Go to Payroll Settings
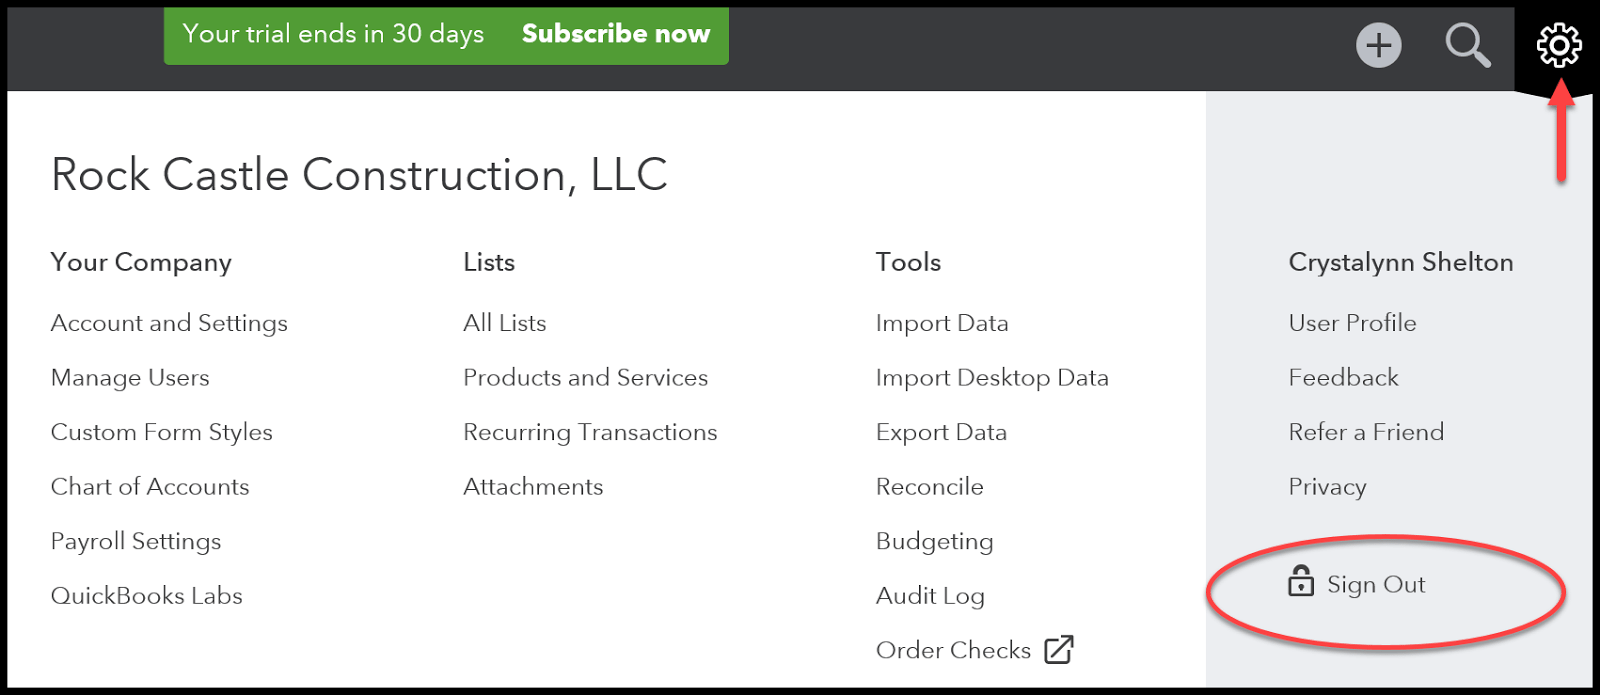This screenshot has width=1600, height=695. [x=136, y=541]
